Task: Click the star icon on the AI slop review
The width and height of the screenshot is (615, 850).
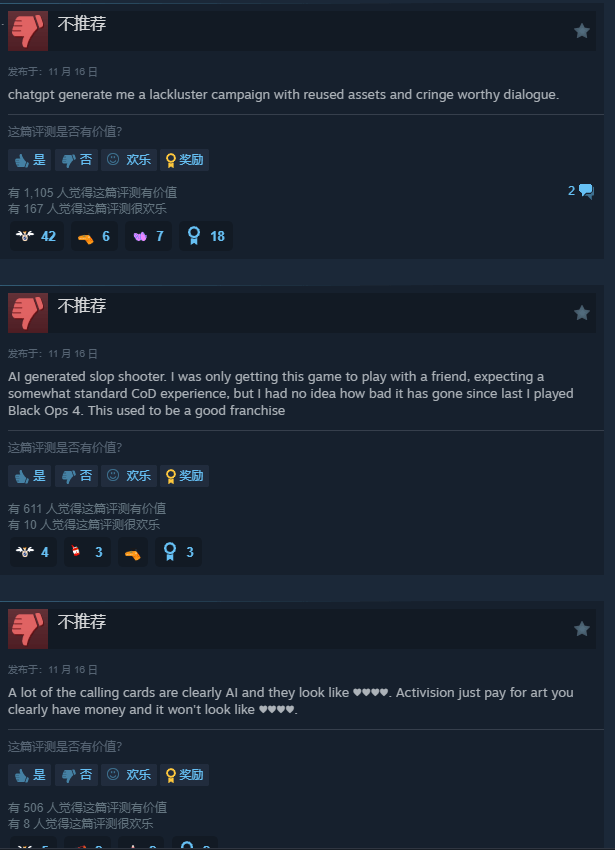Action: tap(581, 313)
